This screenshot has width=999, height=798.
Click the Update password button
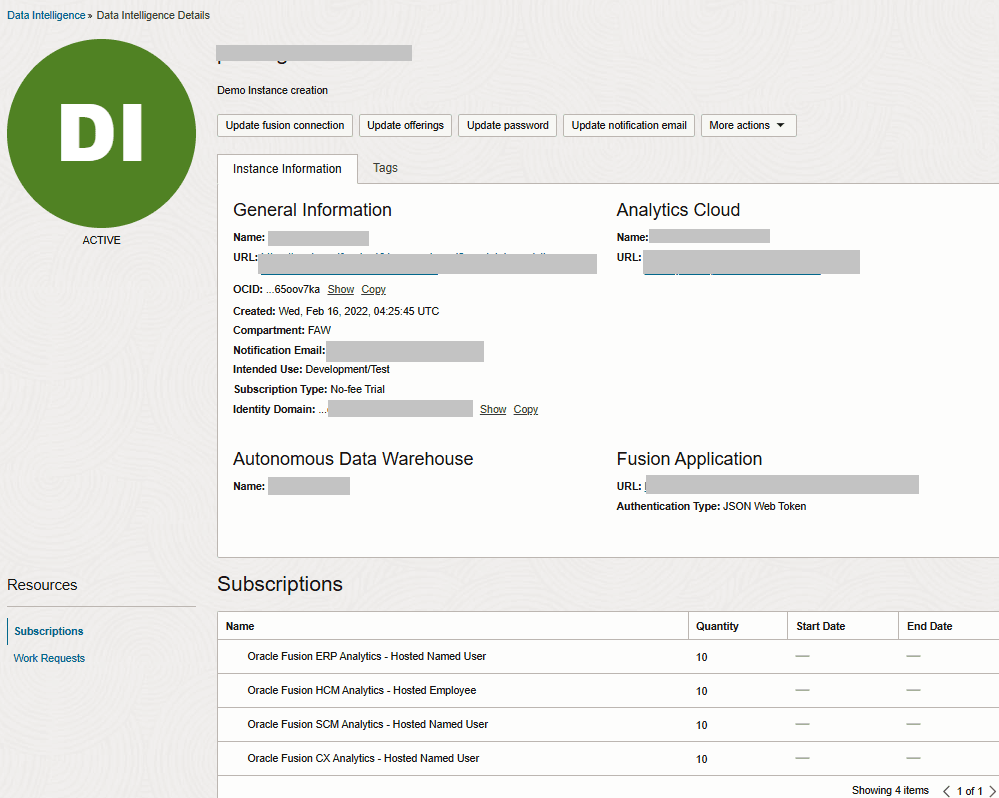[x=507, y=125]
